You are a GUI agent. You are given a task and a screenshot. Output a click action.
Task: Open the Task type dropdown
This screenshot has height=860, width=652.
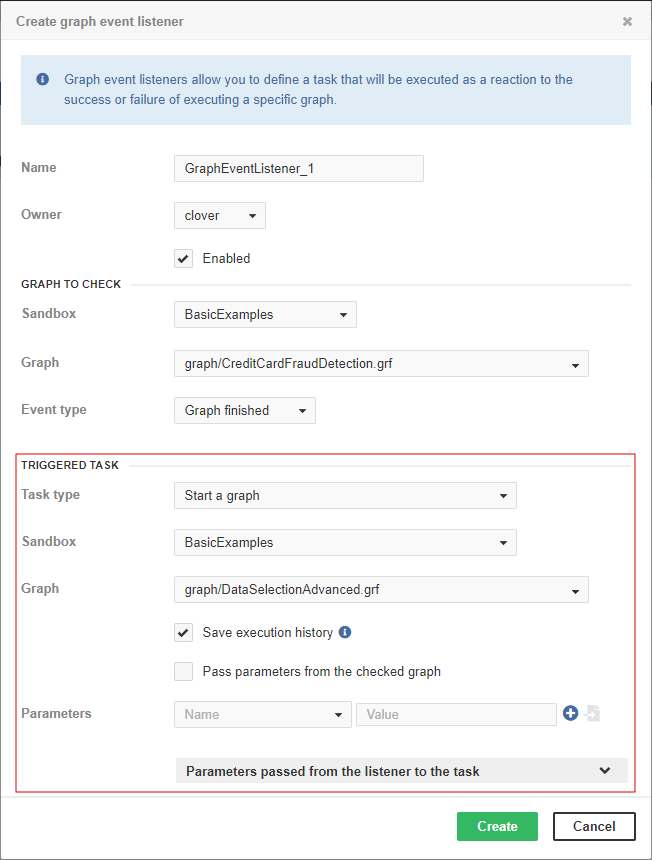[345, 495]
